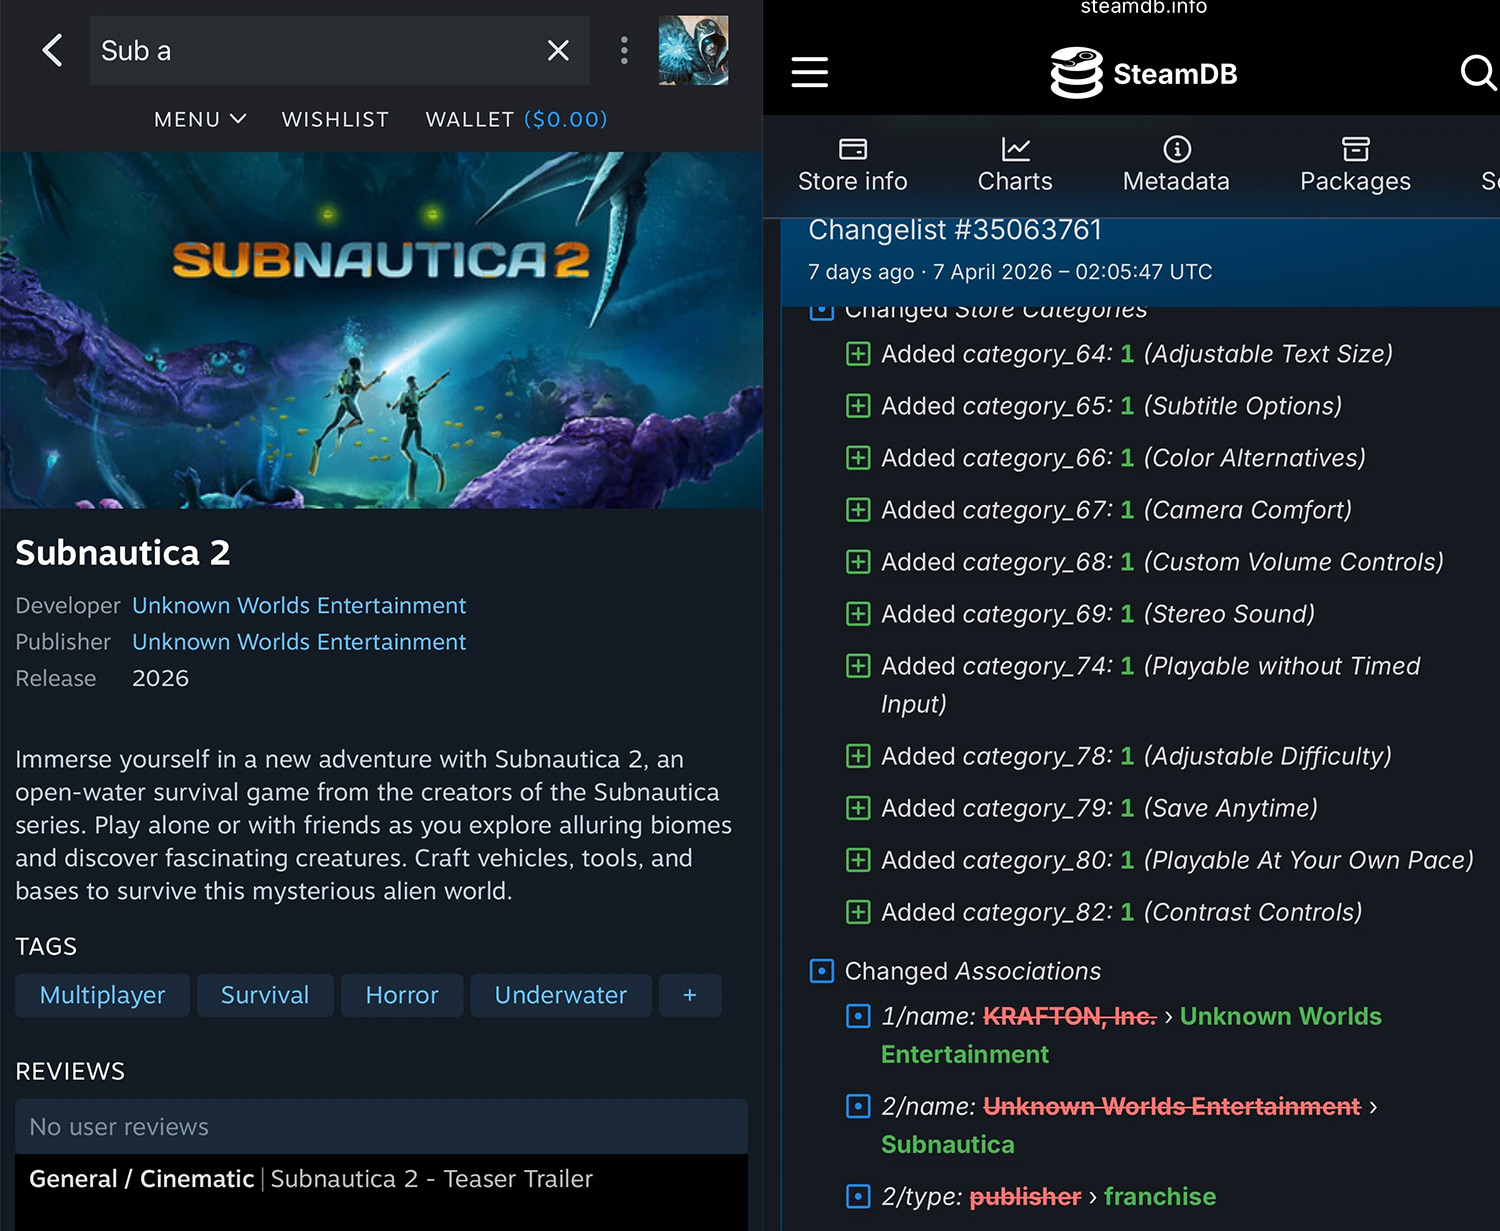Open the Charts tab

1014,165
